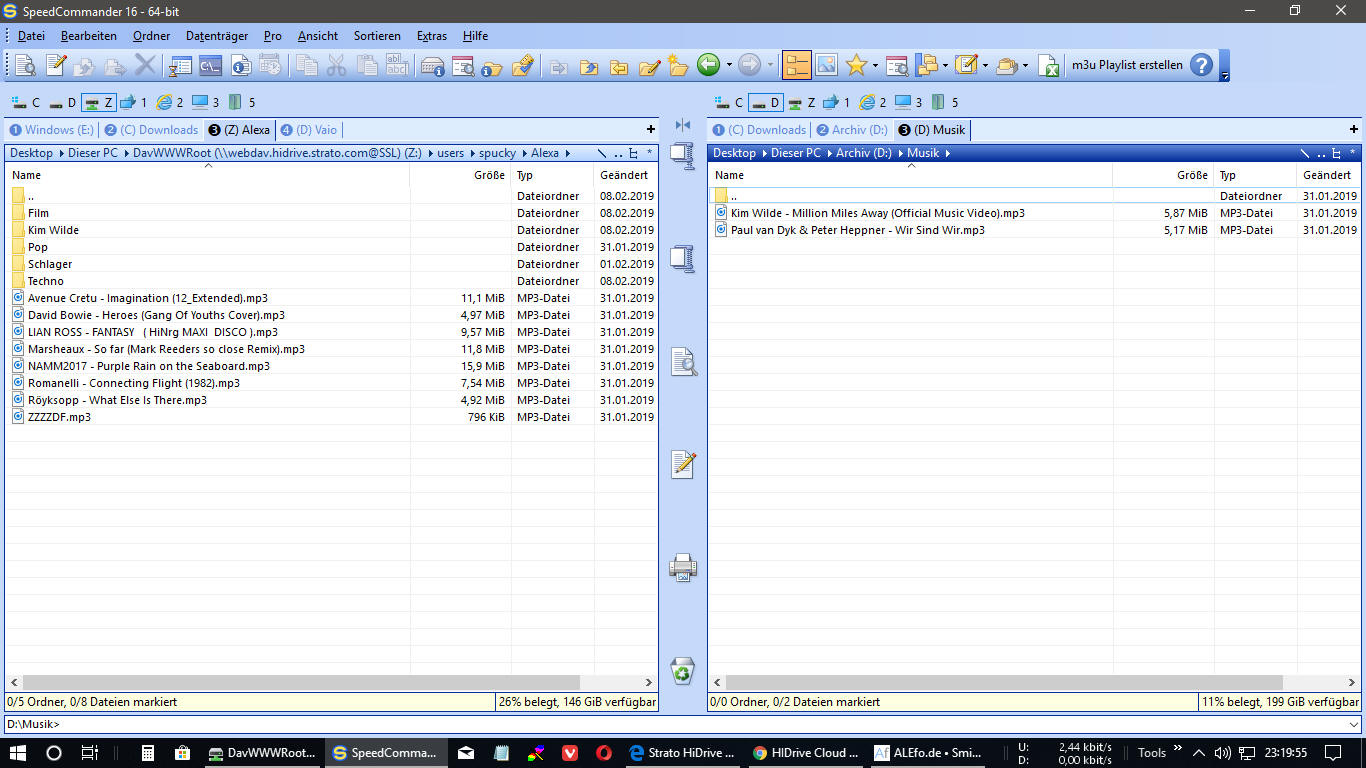Click the blue help question mark icon
The width and height of the screenshot is (1366, 768).
click(x=1201, y=66)
